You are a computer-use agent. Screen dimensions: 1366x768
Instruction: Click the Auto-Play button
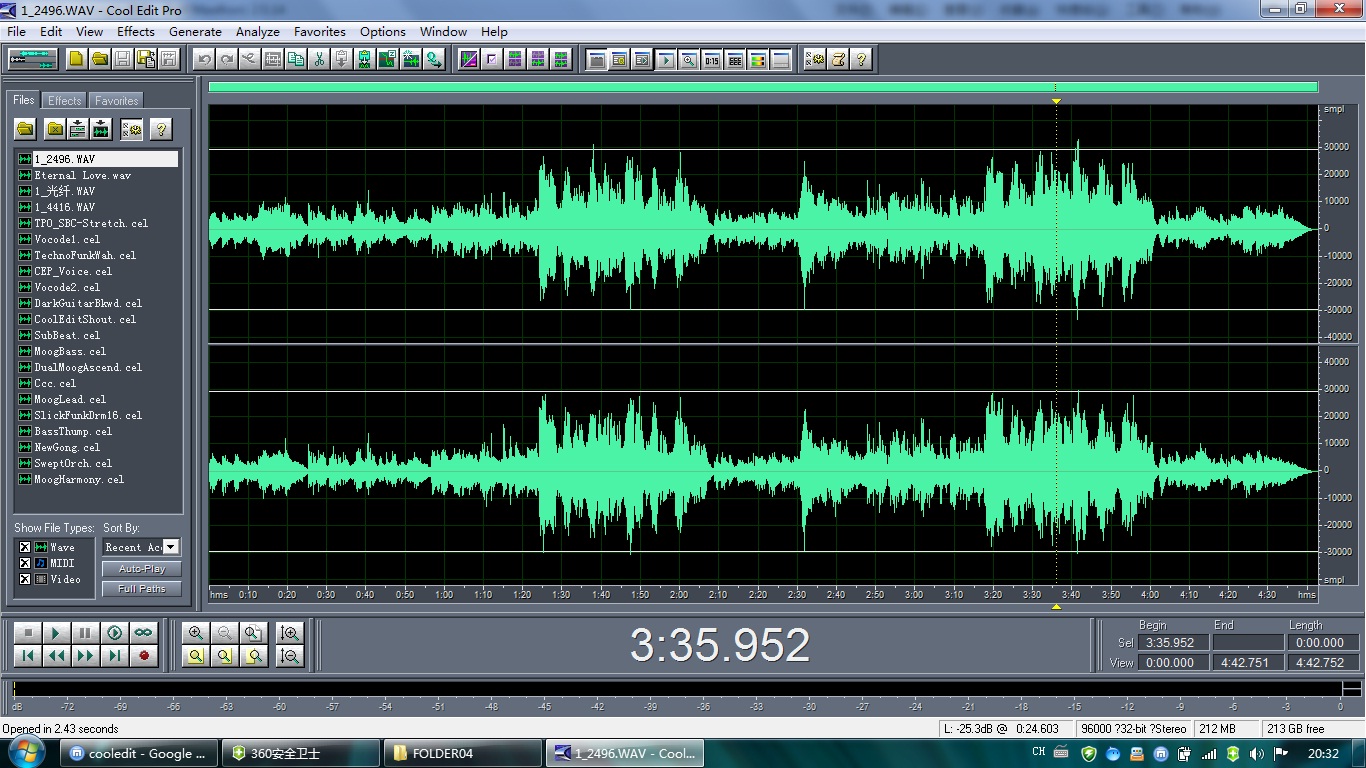(x=142, y=569)
